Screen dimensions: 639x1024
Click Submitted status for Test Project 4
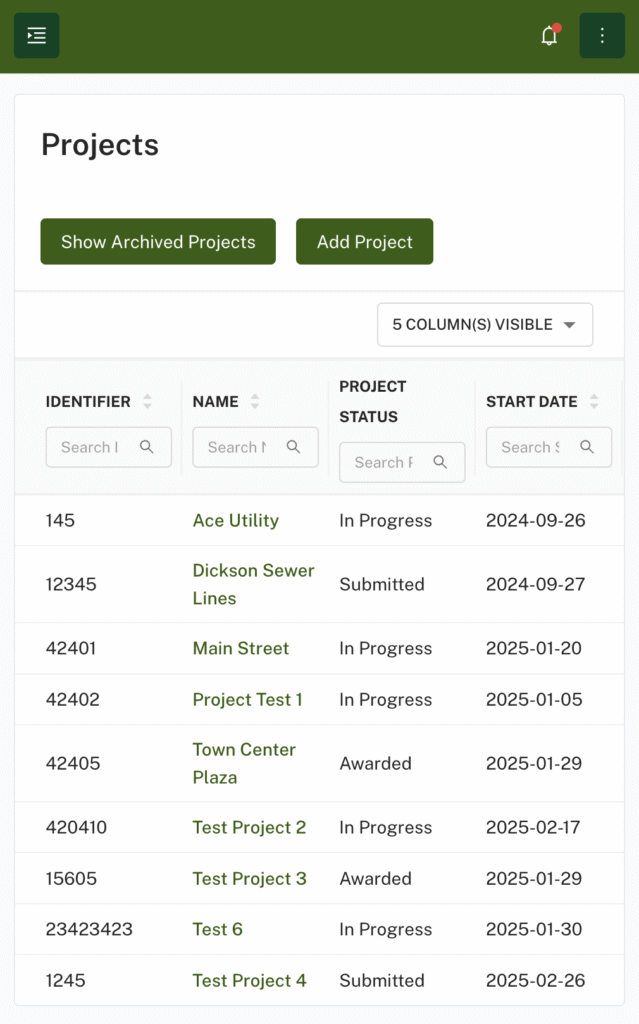(382, 980)
